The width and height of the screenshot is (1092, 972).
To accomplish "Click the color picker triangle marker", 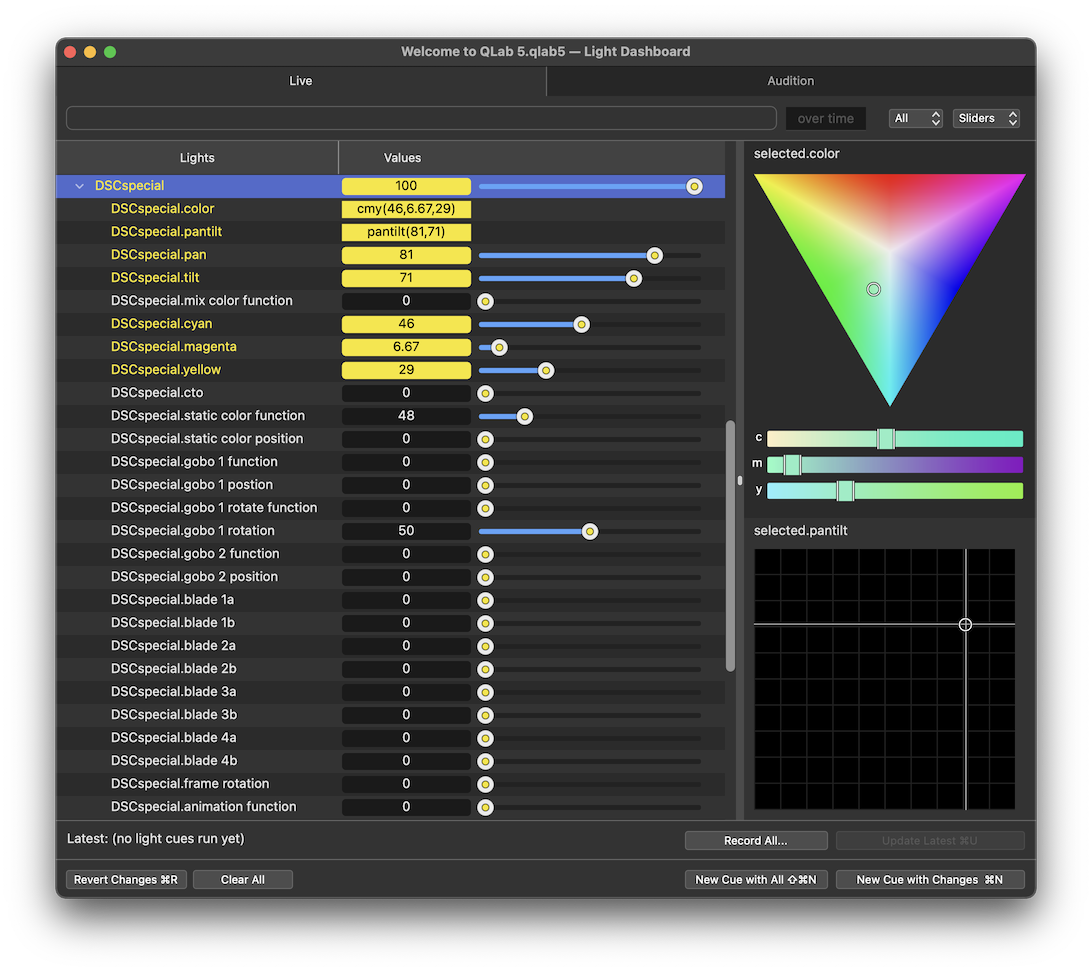I will pos(873,289).
